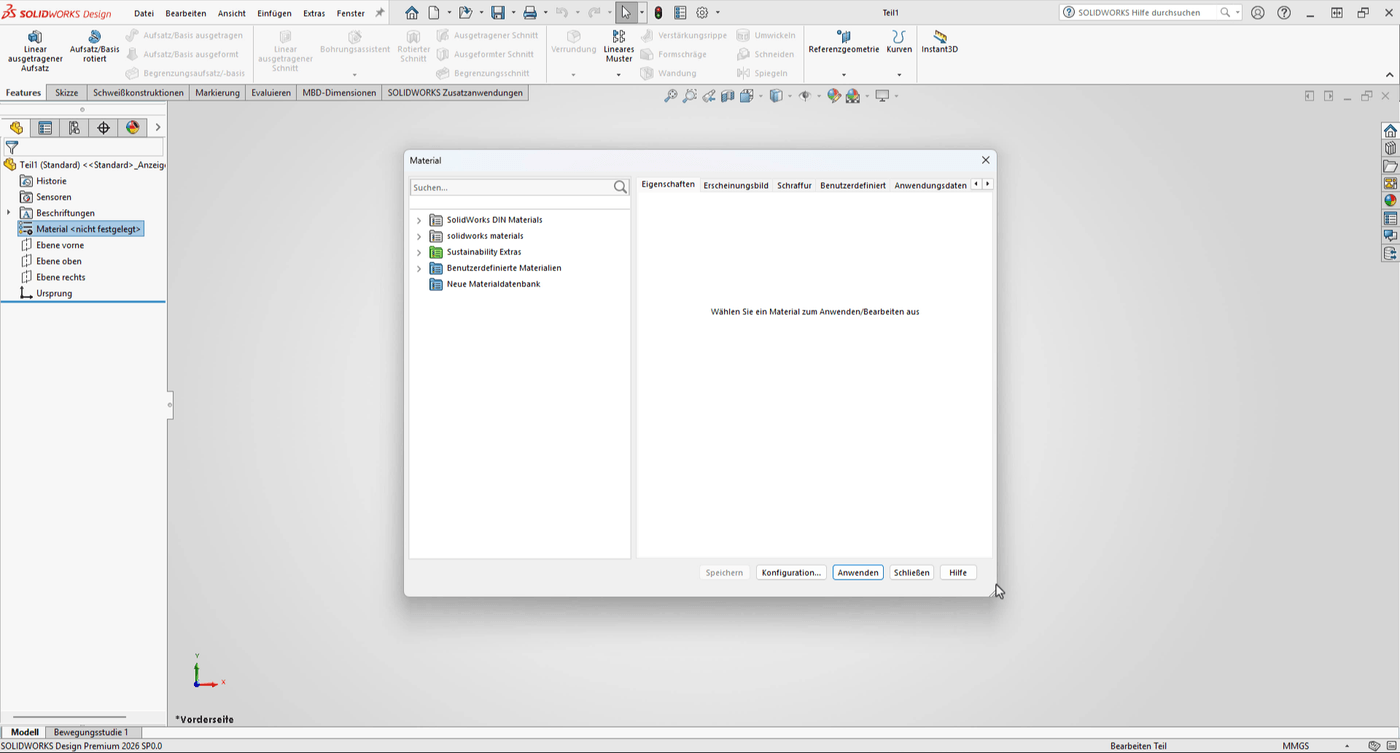Click the Suchen input field
The image size is (1400, 753).
[510, 187]
